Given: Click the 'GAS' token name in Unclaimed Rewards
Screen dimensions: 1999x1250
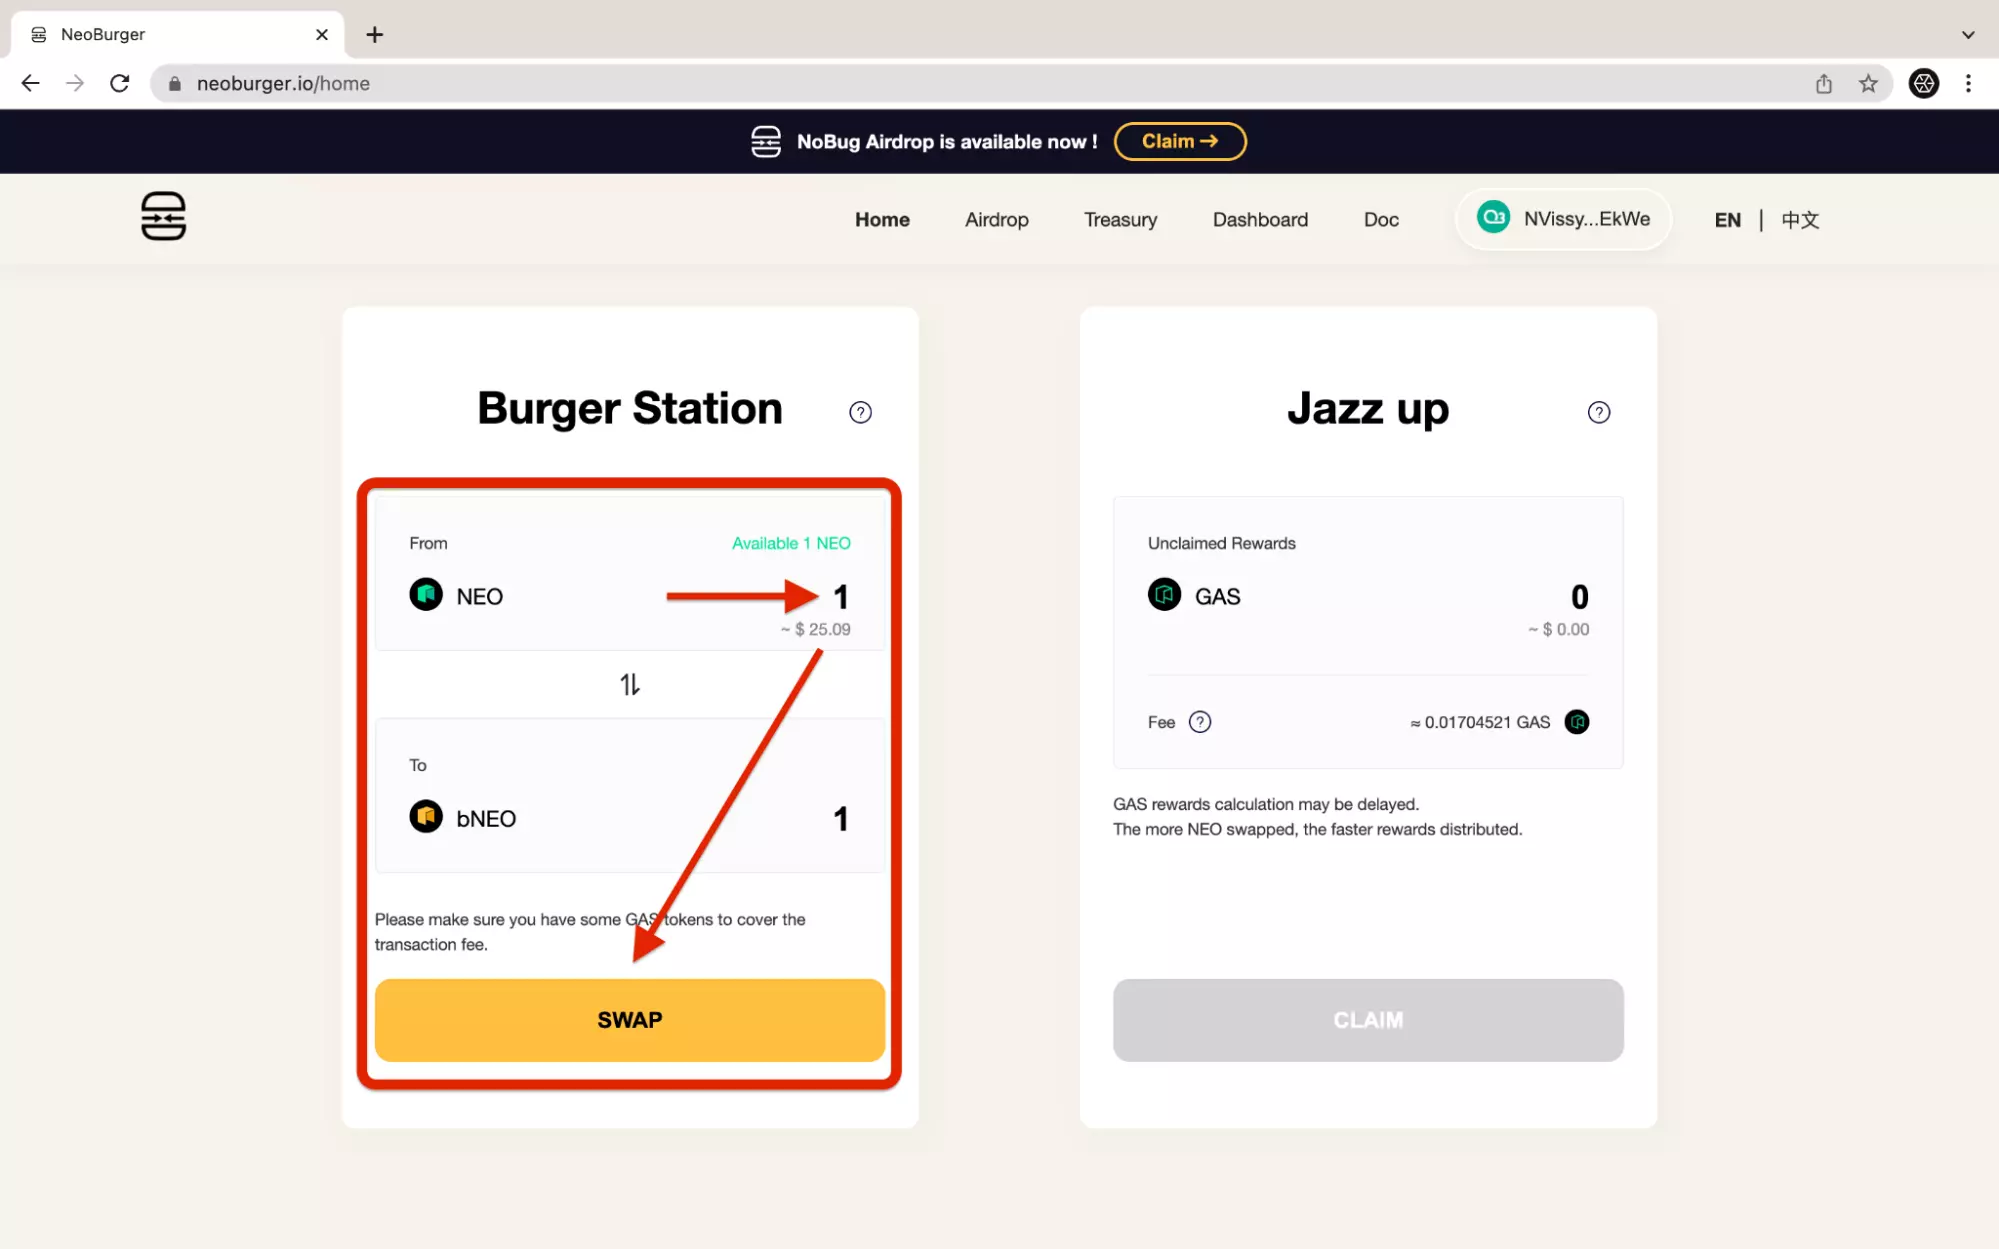Looking at the screenshot, I should pos(1217,597).
